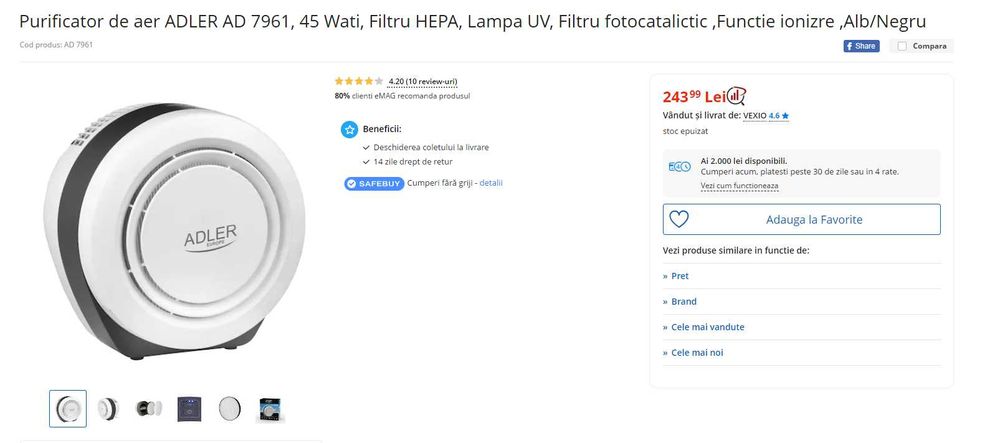The width and height of the screenshot is (1000, 443).
Task: Click the star rating icons
Action: coord(358,81)
